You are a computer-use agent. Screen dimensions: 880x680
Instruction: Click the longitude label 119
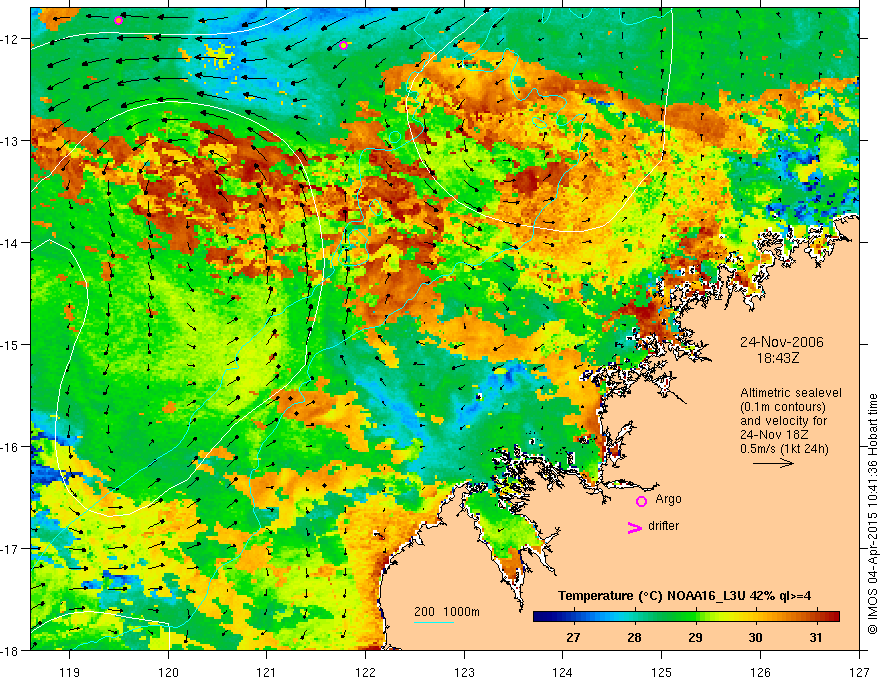pyautogui.click(x=70, y=672)
